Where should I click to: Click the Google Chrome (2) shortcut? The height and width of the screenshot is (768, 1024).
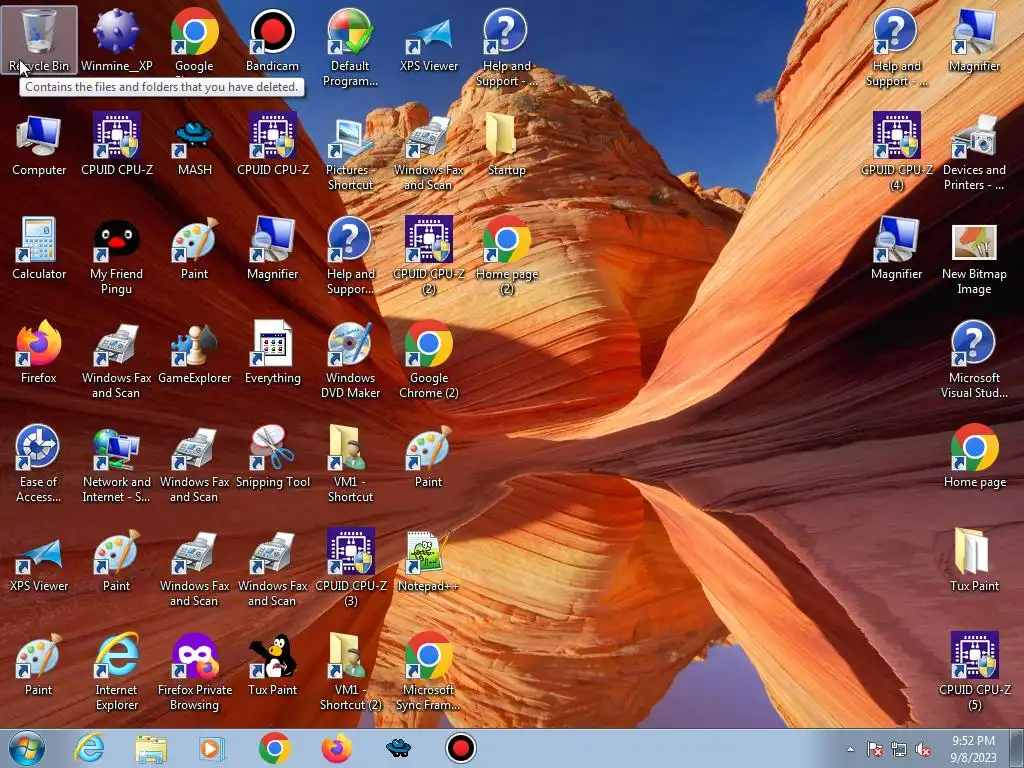click(428, 359)
